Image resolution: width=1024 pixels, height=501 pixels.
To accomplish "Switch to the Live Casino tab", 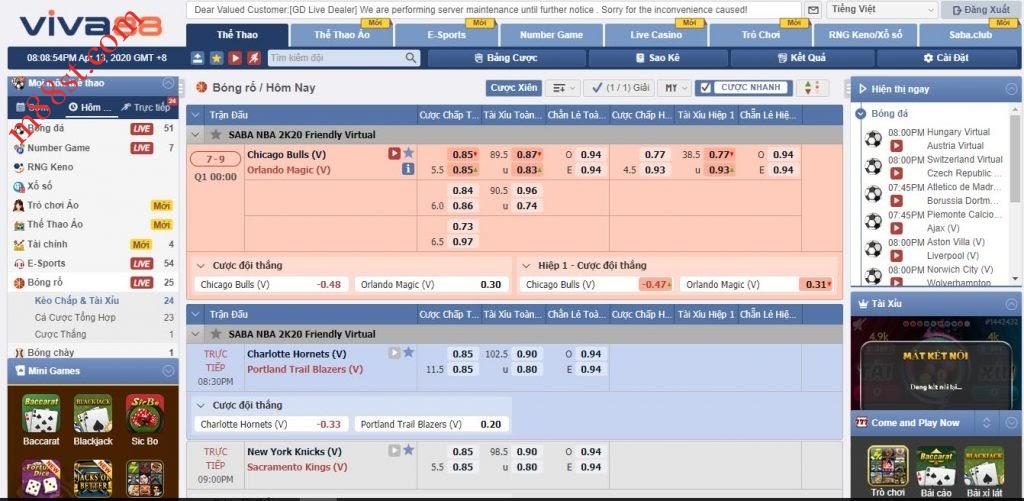I will tap(656, 35).
